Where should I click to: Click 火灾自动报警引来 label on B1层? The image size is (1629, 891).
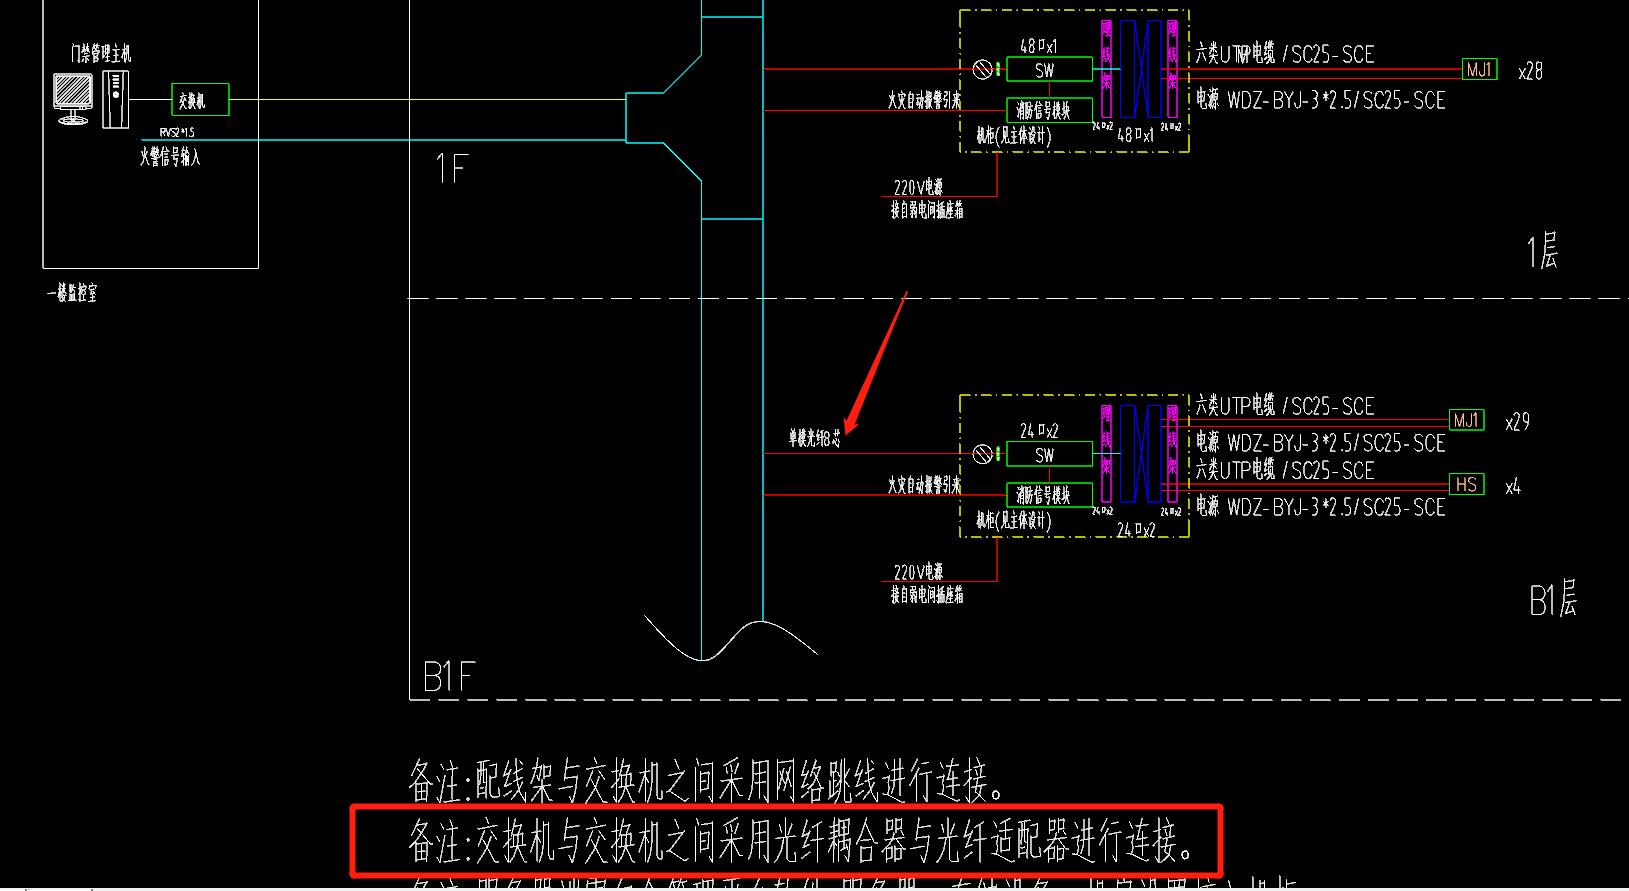924,486
